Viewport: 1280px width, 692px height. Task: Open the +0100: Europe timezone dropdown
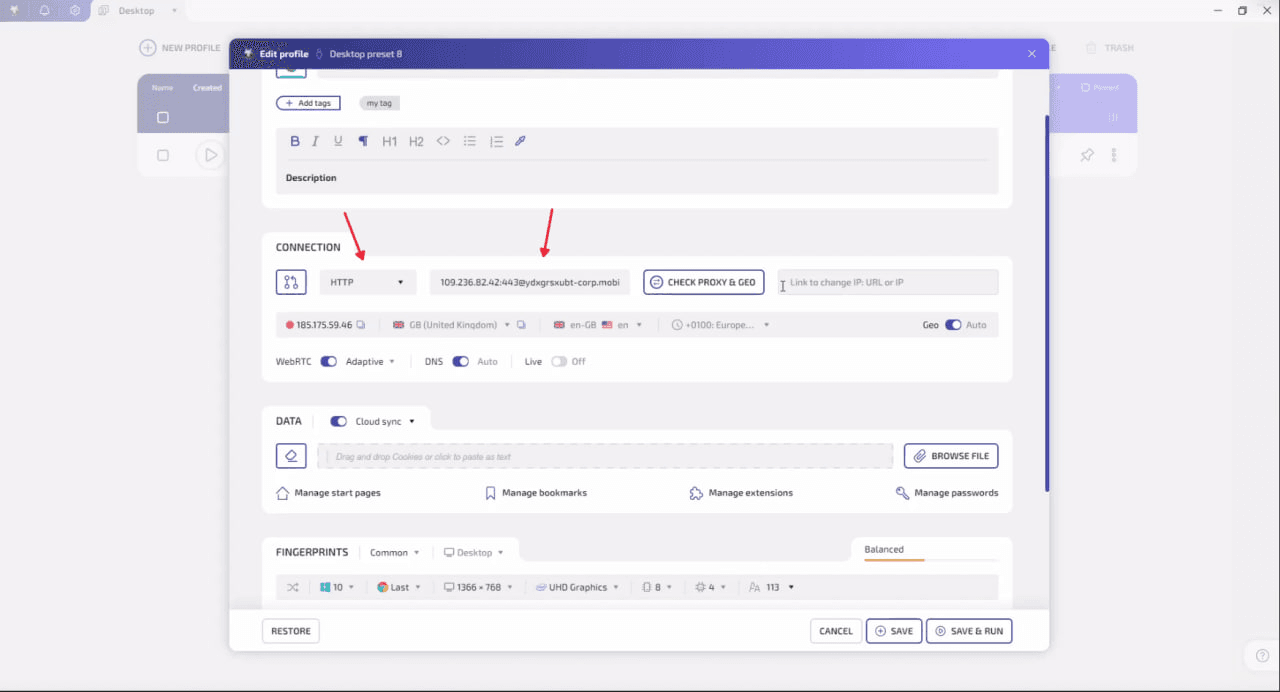point(721,325)
